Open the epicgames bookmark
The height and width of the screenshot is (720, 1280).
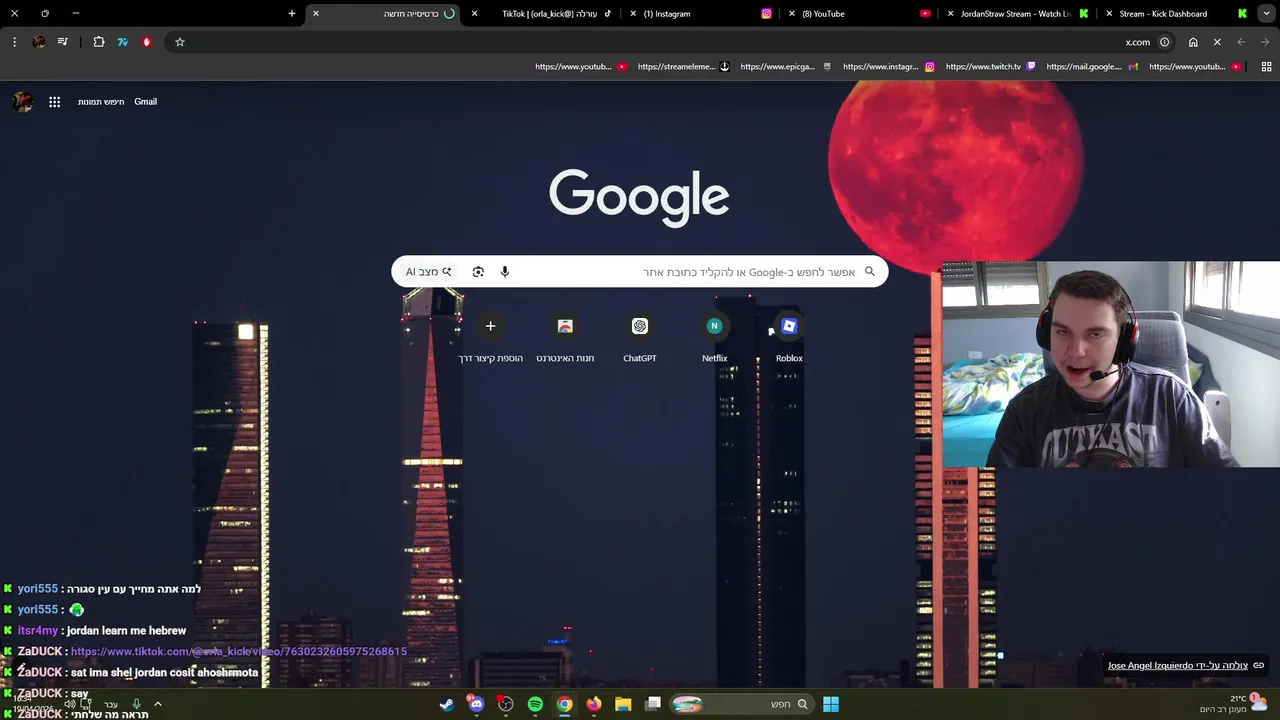pyautogui.click(x=786, y=67)
